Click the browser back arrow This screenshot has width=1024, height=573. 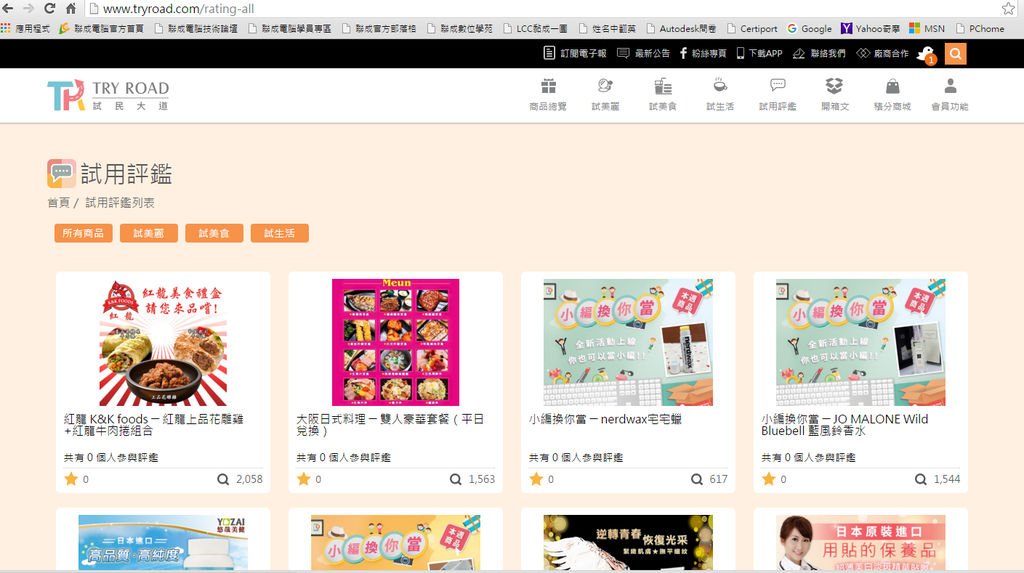pos(8,8)
